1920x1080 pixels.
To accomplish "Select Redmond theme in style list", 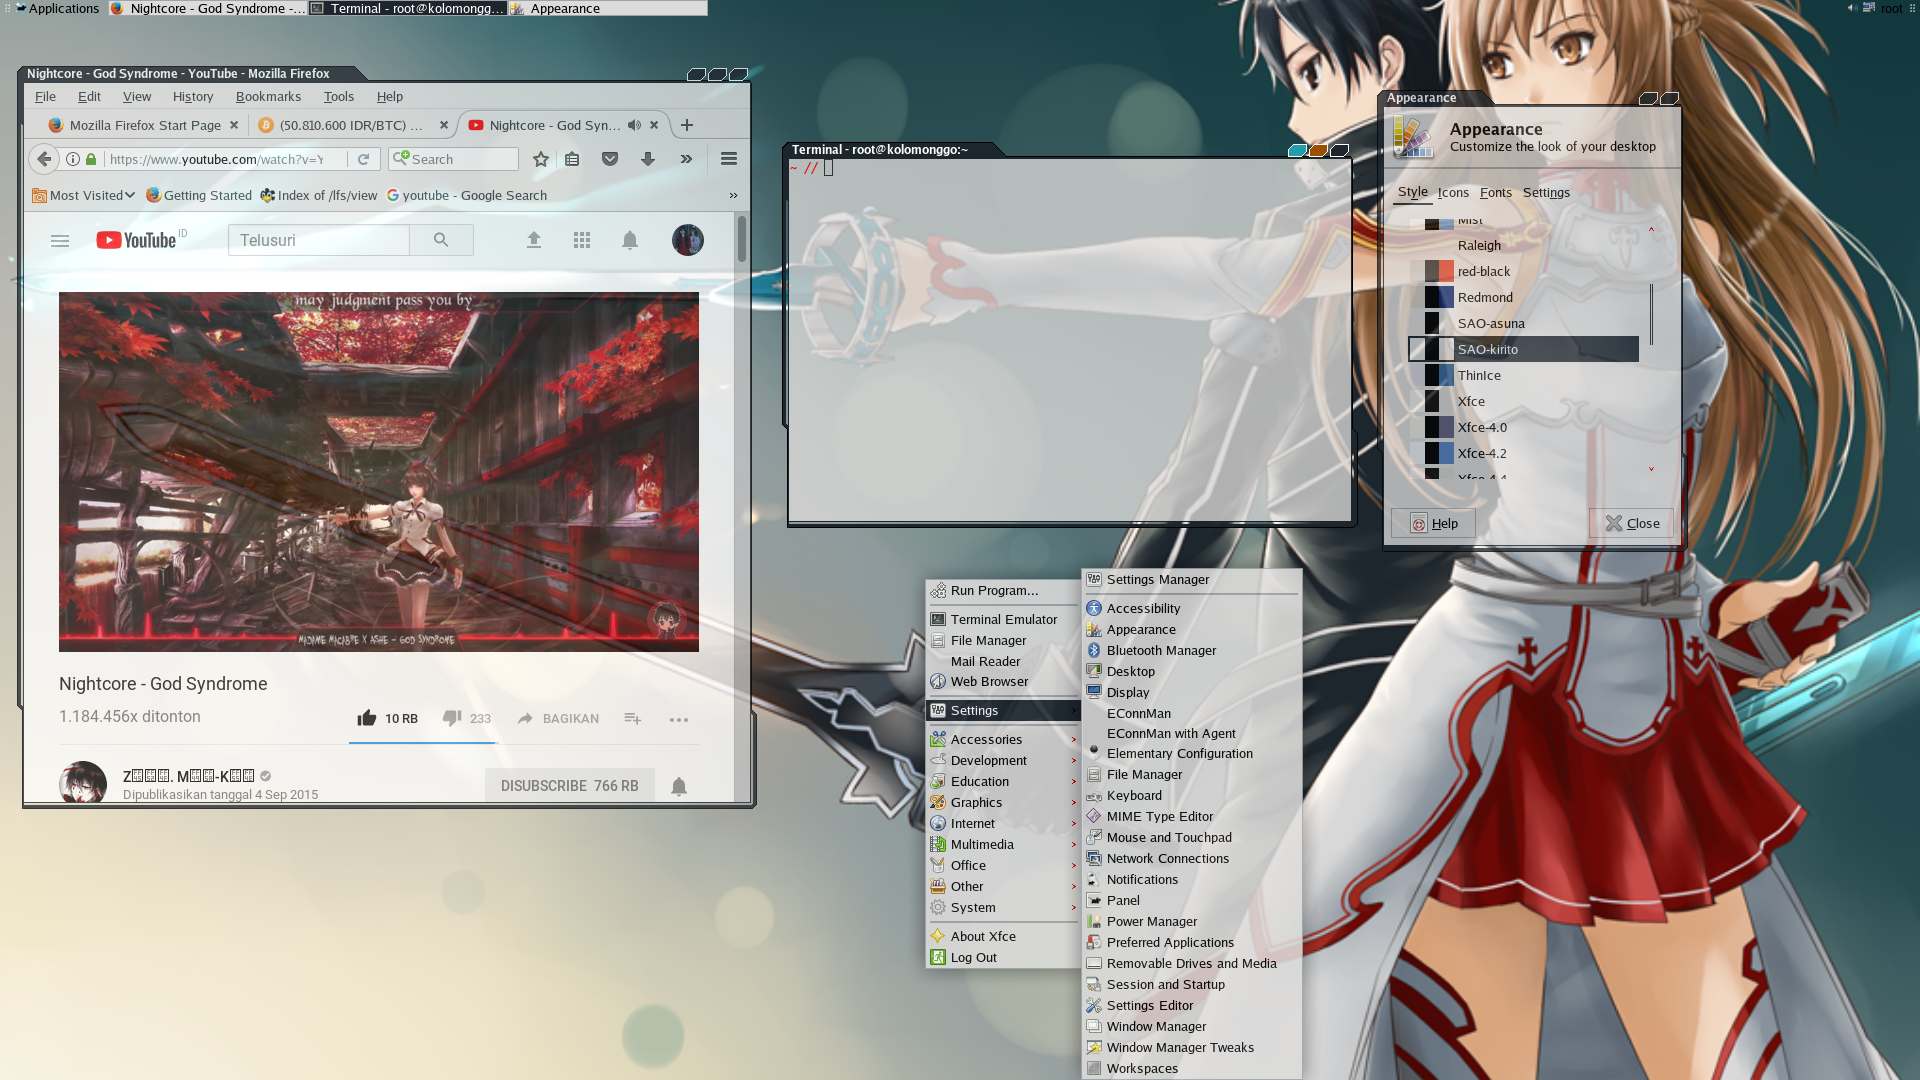I will [x=1523, y=297].
